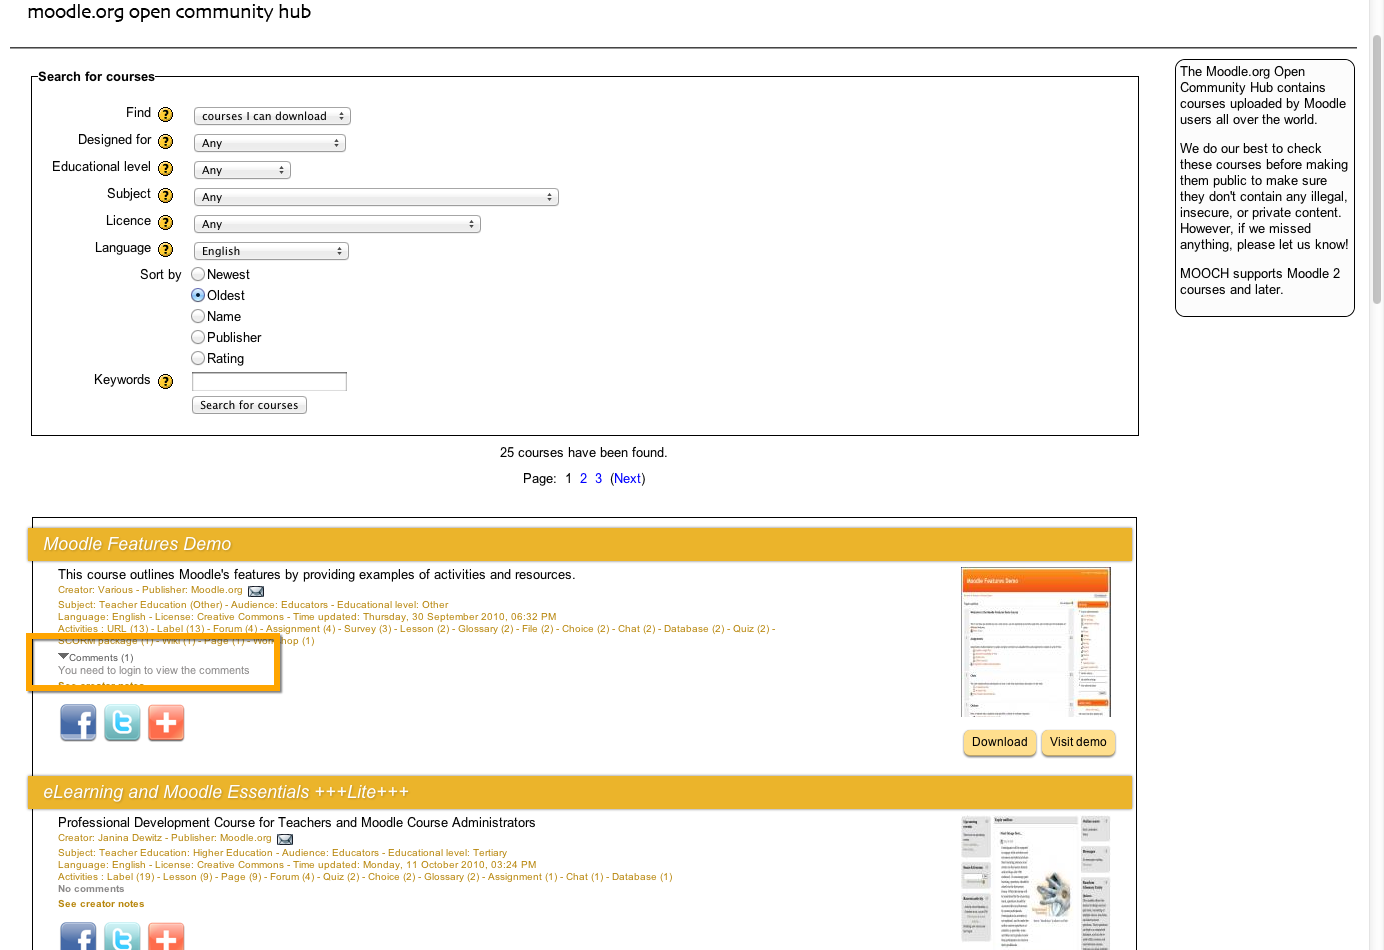Open more sharing options for eLearning Essentials

tap(166, 937)
